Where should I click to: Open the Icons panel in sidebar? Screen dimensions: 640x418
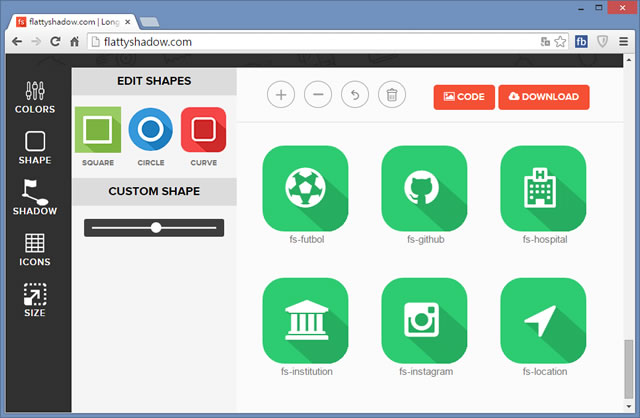pos(35,249)
